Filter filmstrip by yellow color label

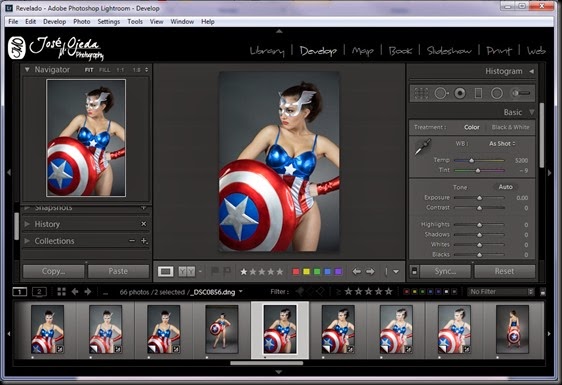coord(414,292)
